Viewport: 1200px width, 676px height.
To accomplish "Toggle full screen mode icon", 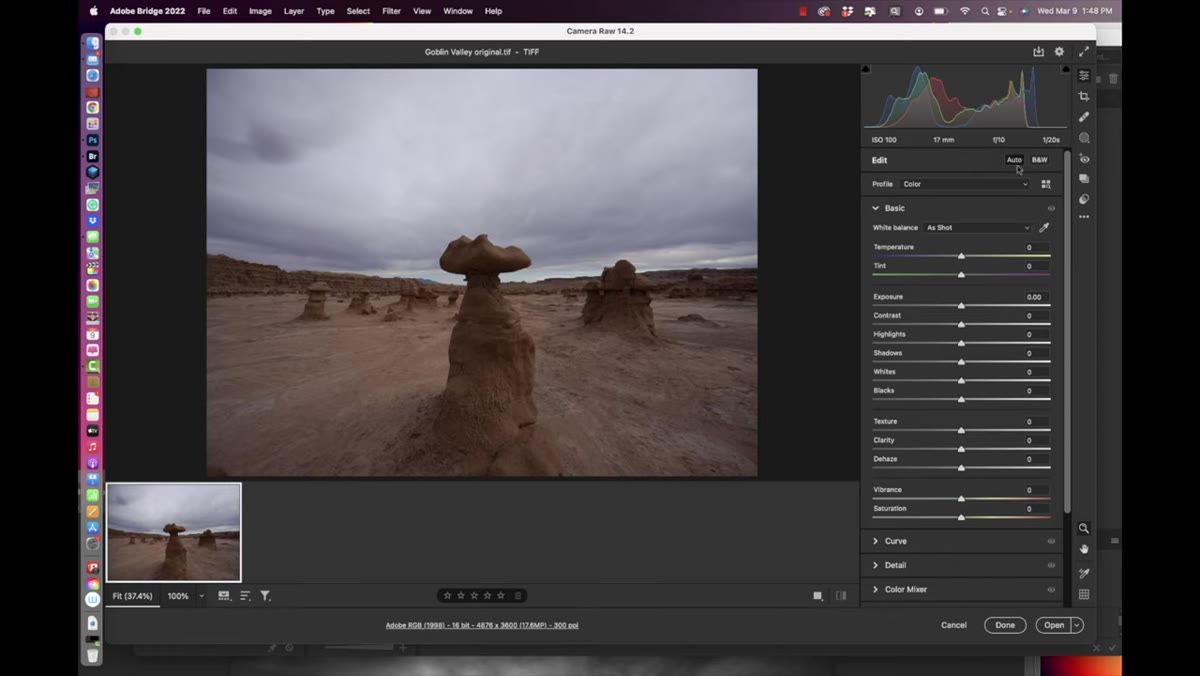I will coord(1083,51).
